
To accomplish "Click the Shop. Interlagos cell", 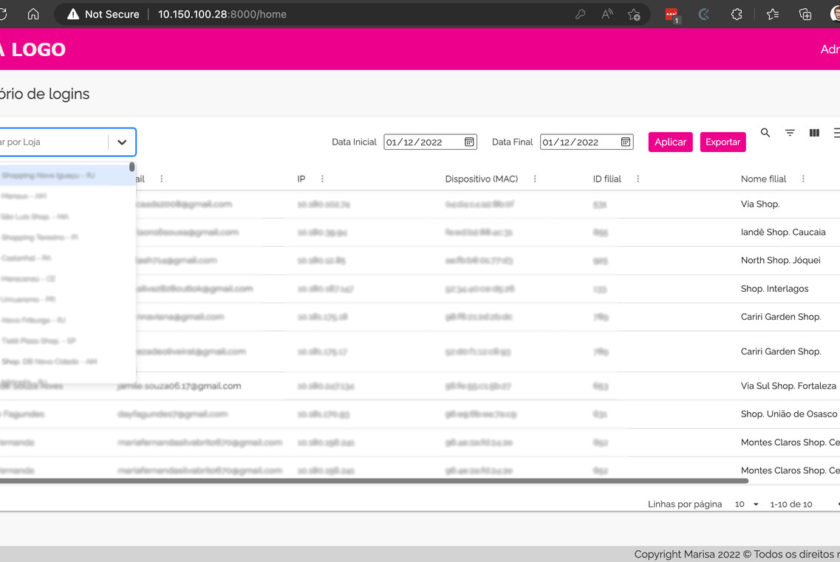I will (774, 289).
